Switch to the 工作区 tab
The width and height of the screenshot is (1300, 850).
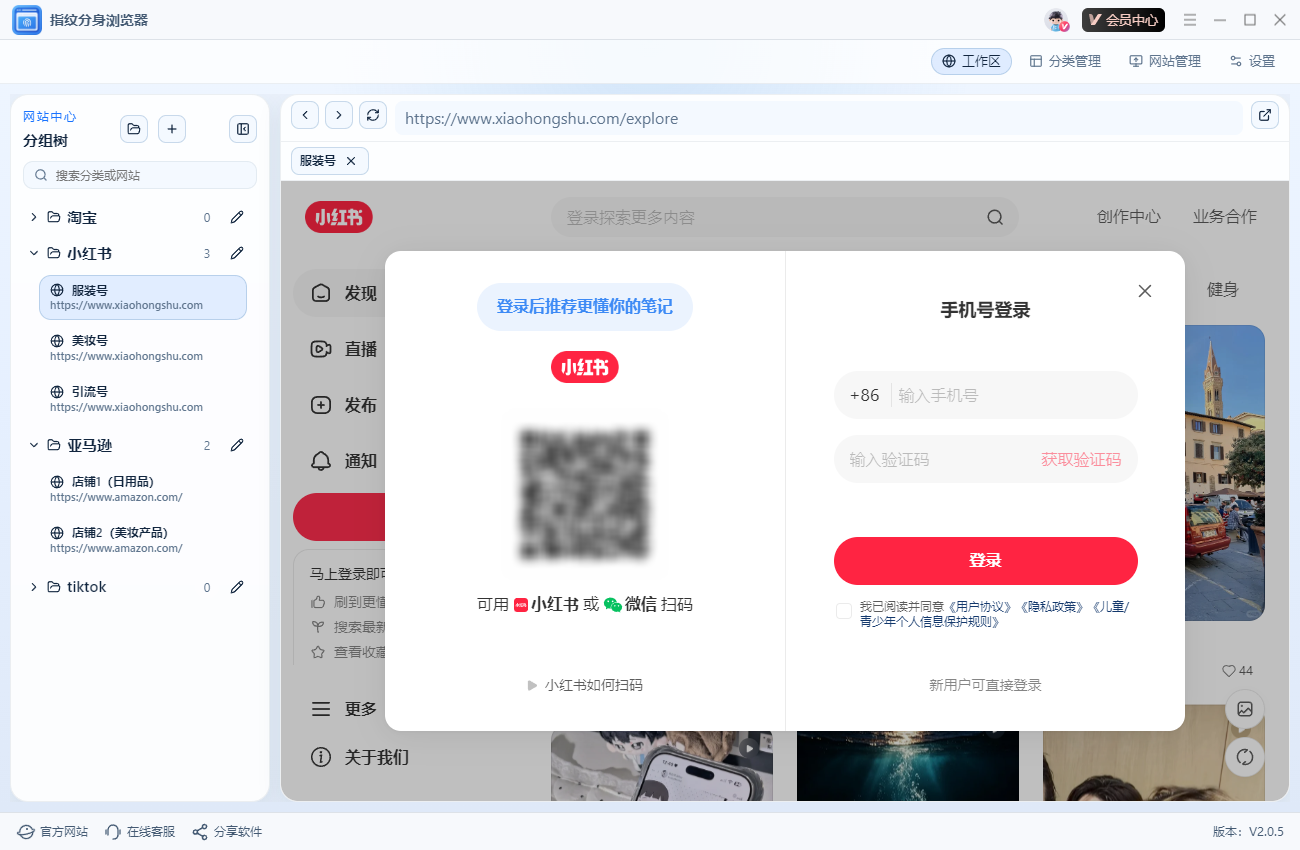click(x=971, y=61)
